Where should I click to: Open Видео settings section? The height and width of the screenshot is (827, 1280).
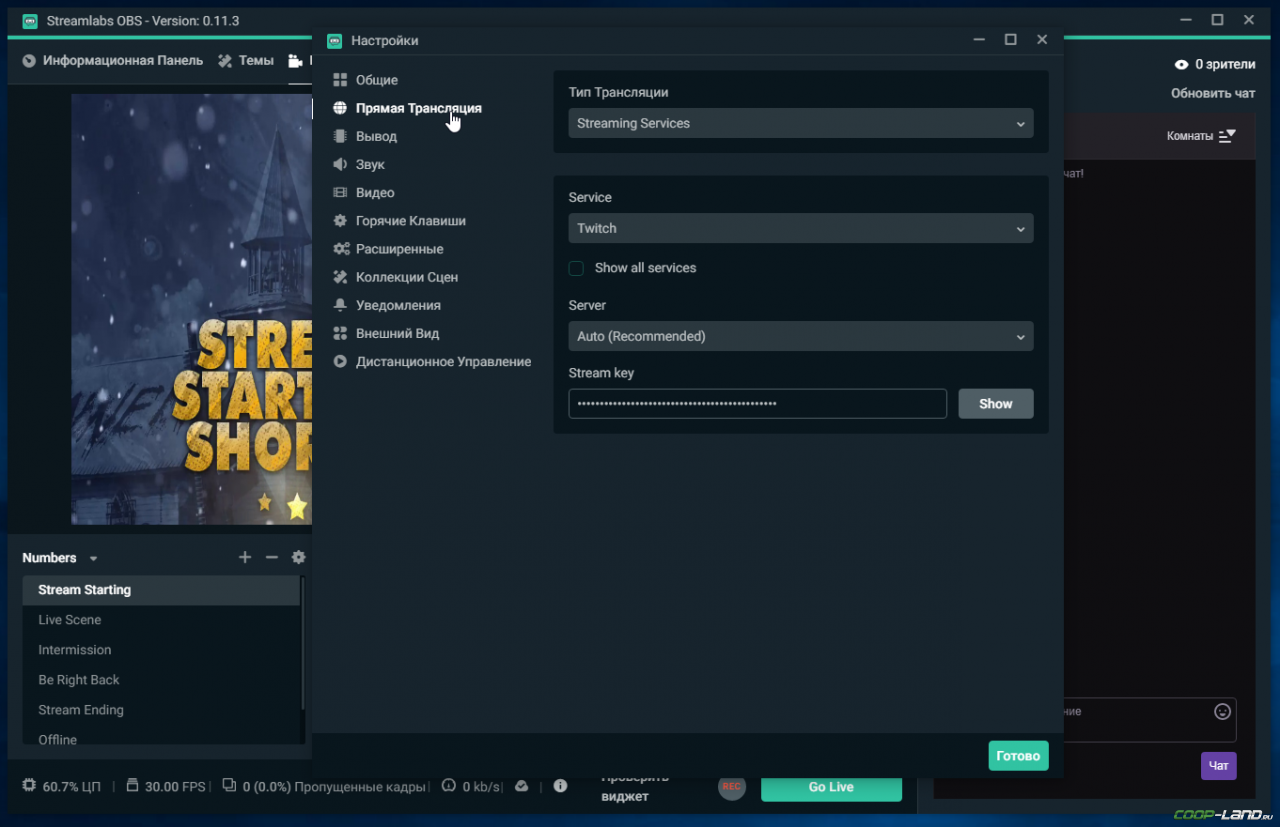[x=375, y=192]
